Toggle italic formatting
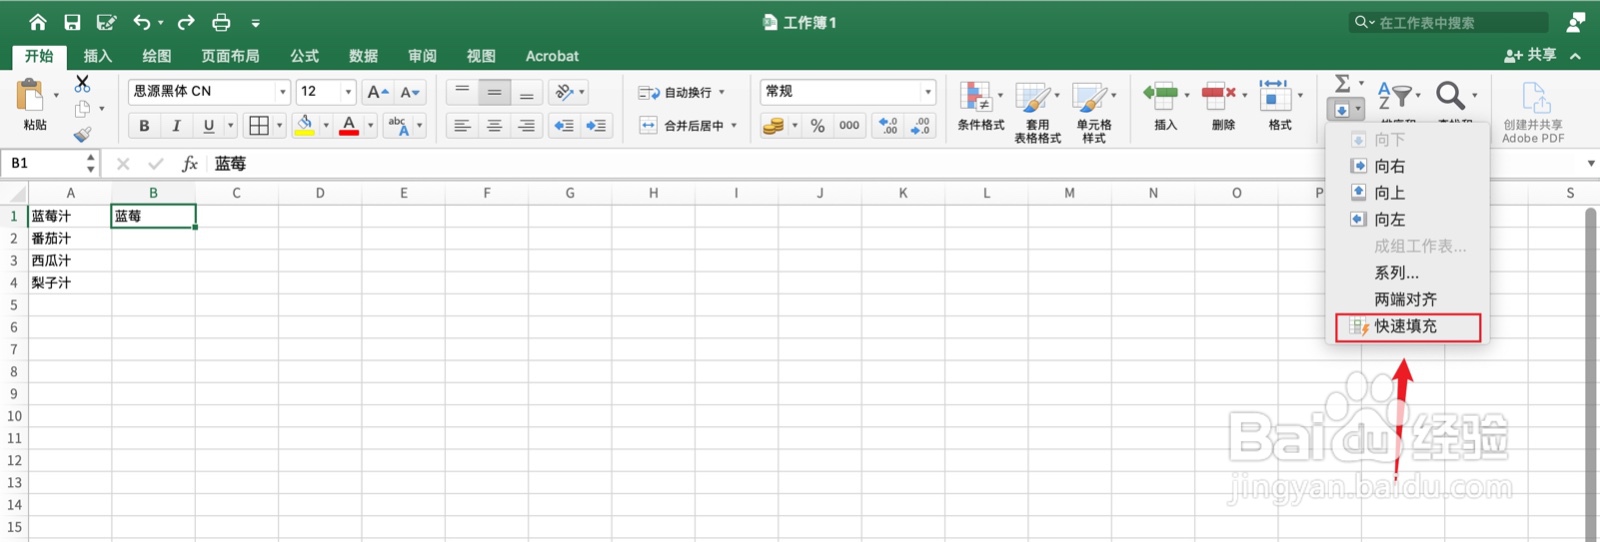The width and height of the screenshot is (1600, 542). coord(176,125)
